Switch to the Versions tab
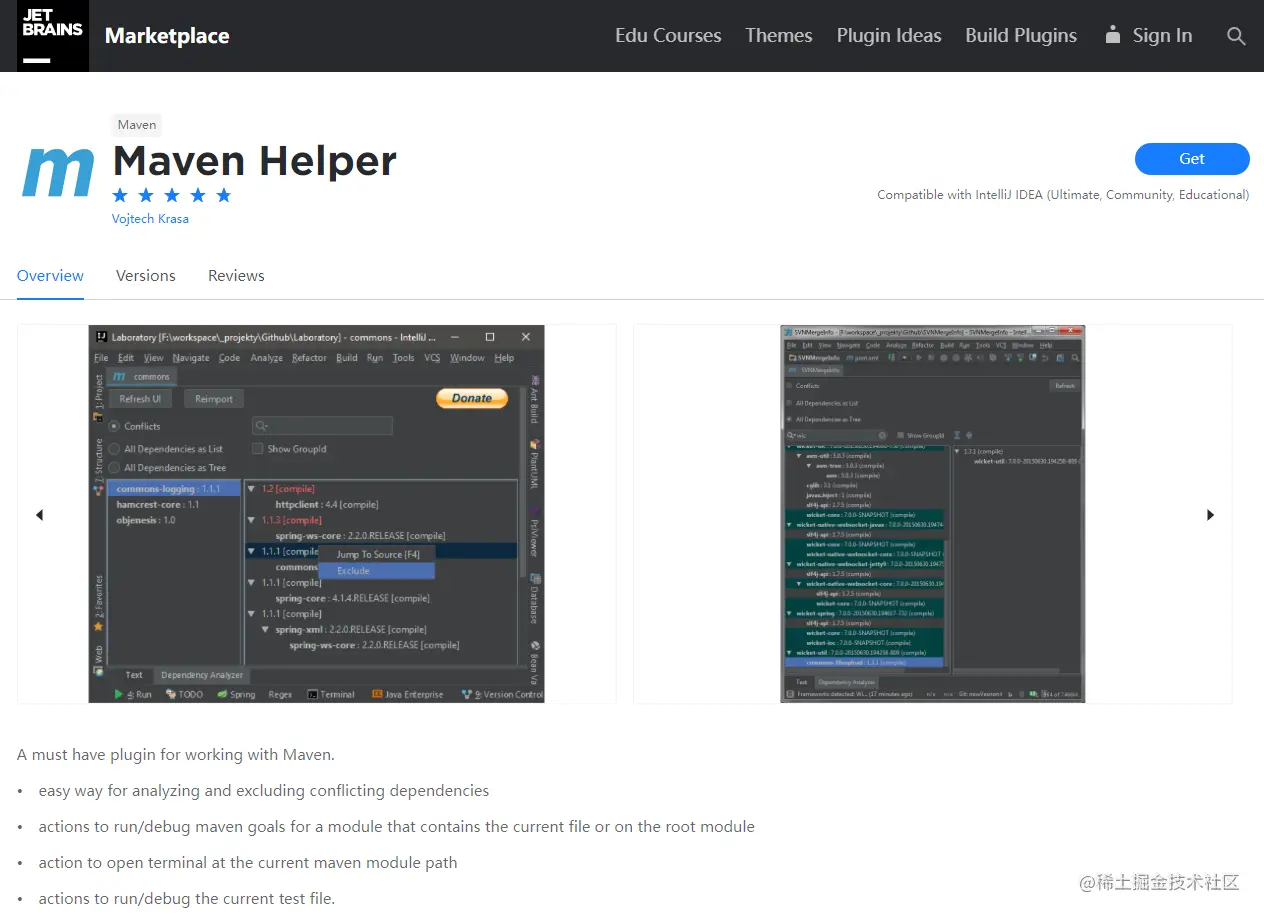Viewport: 1264px width, 917px height. [146, 276]
